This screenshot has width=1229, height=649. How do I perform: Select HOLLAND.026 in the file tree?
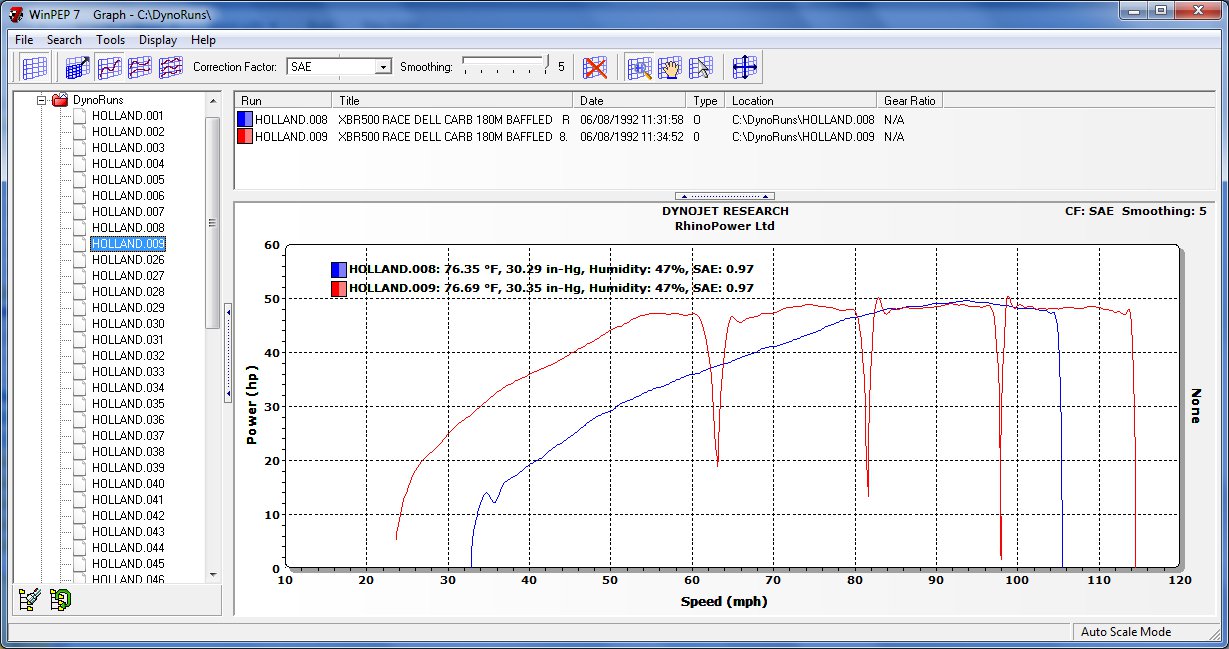tap(128, 260)
